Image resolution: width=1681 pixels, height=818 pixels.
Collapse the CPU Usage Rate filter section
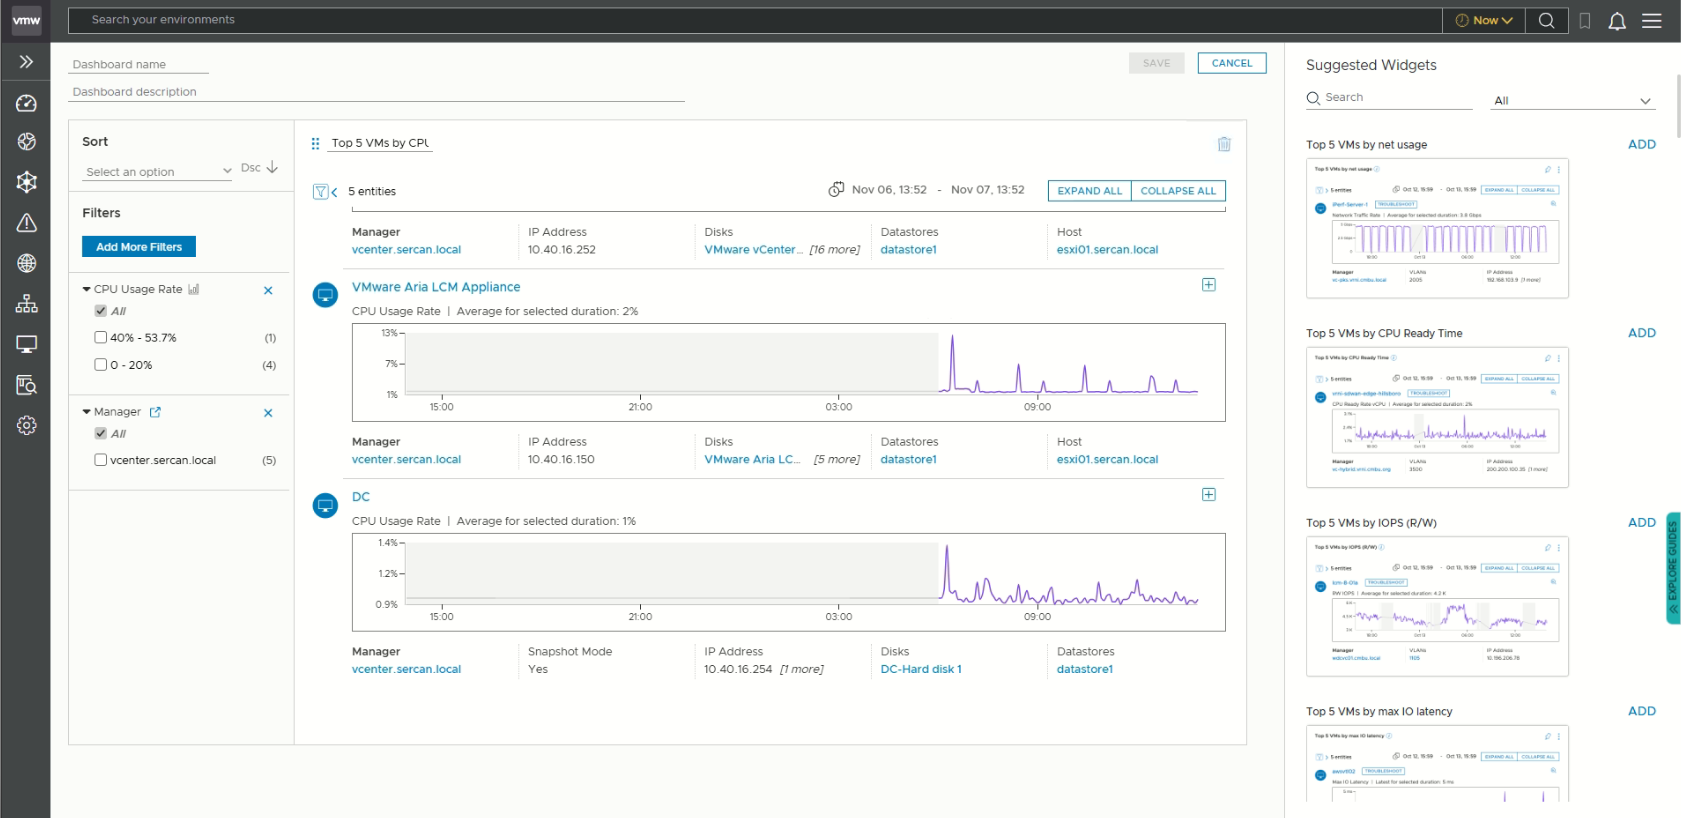click(87, 289)
